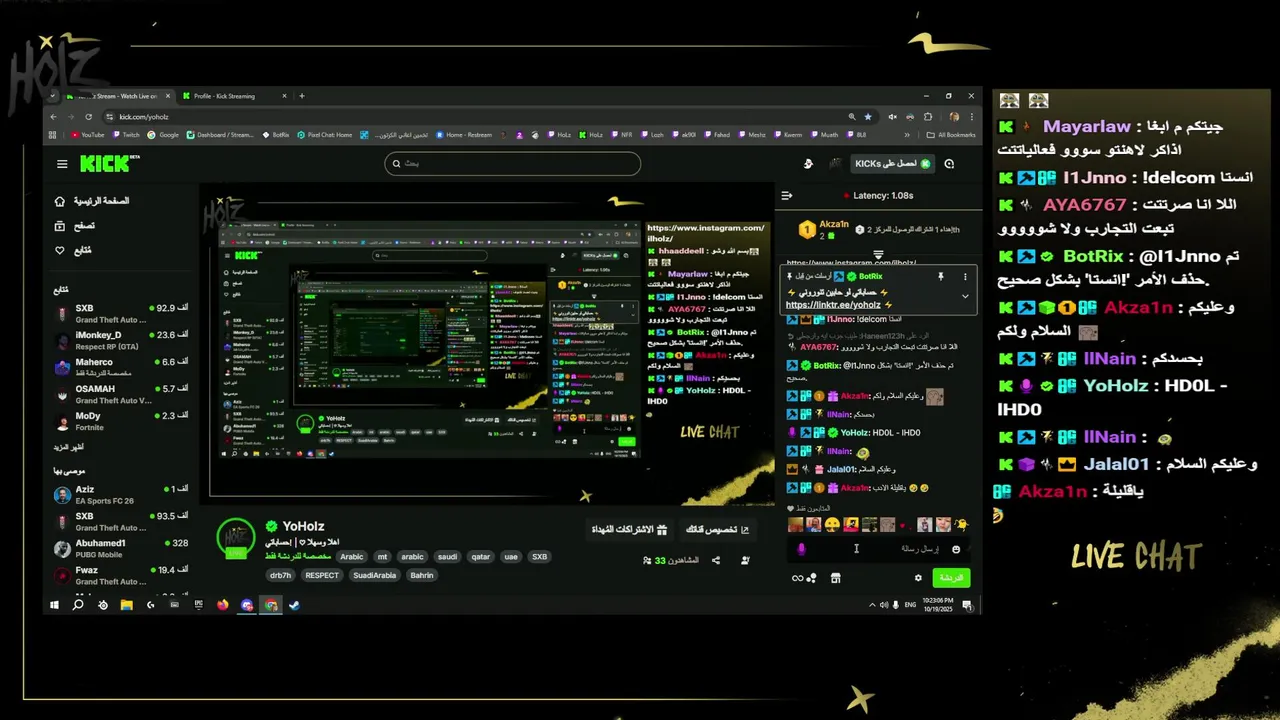
Task: Click the customize channel button
Action: tap(716, 529)
